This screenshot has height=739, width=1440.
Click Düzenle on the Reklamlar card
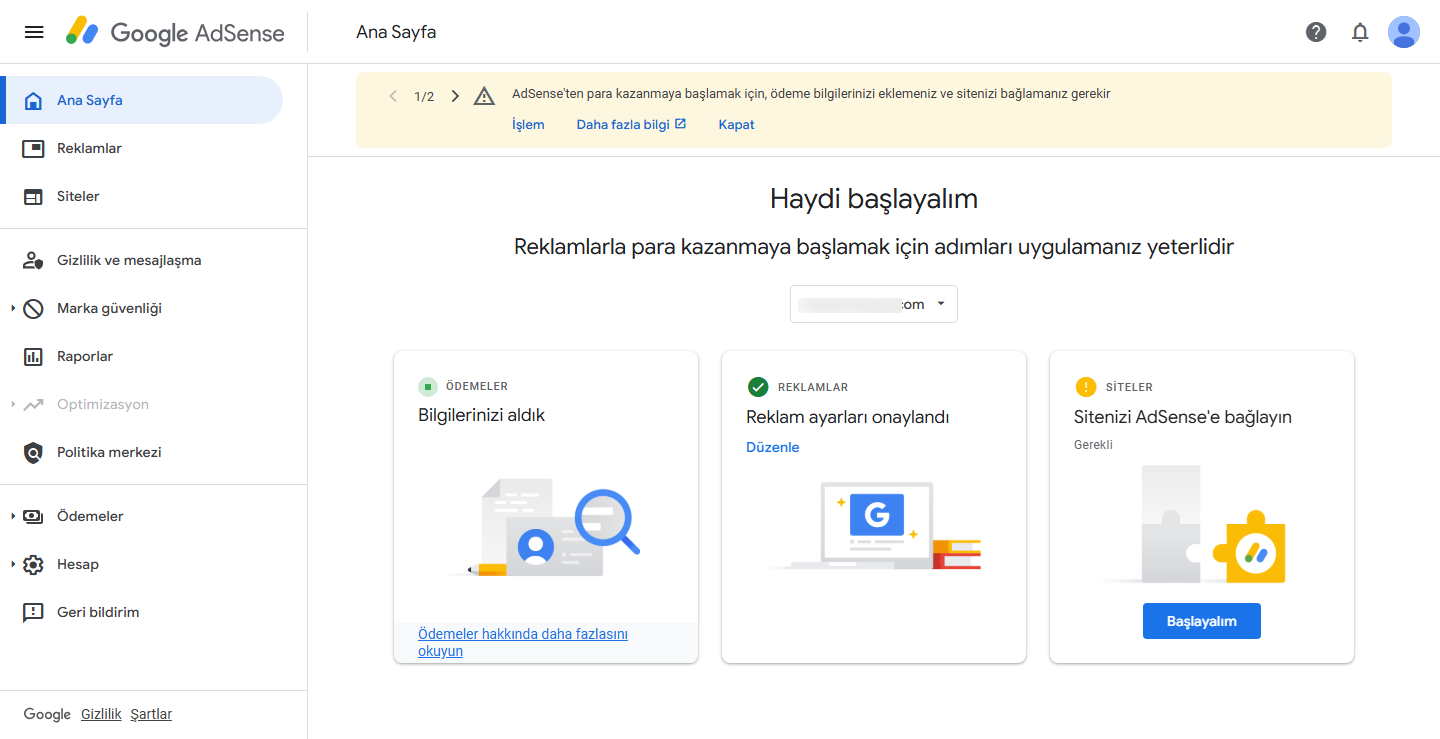(773, 447)
